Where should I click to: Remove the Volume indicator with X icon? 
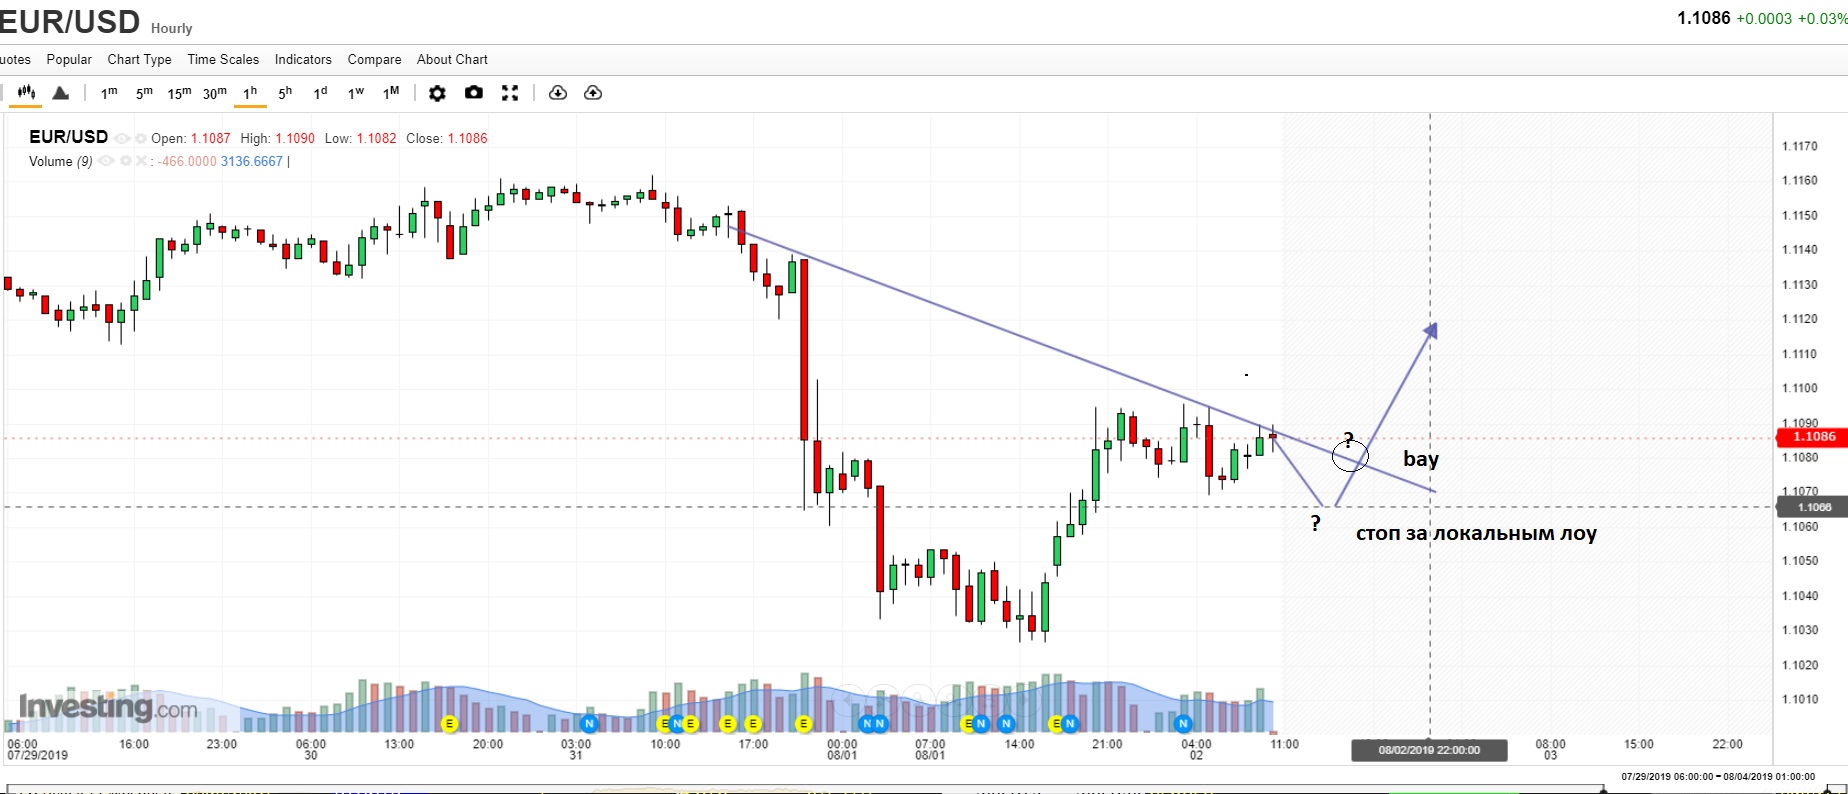coord(141,161)
